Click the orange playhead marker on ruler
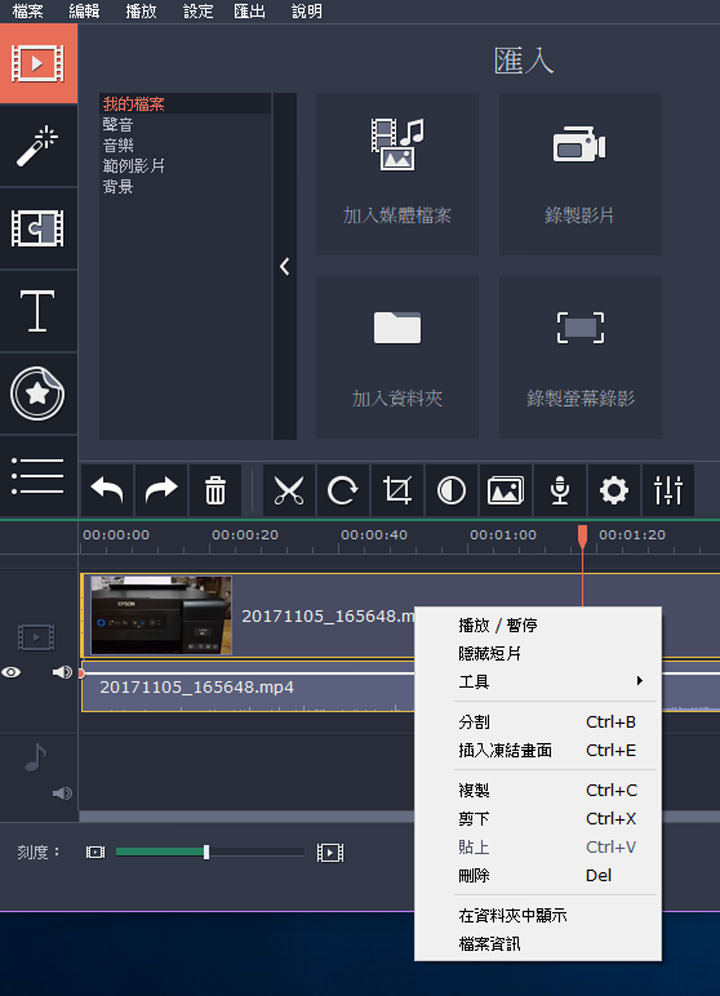Image resolution: width=720 pixels, height=996 pixels. tap(582, 536)
